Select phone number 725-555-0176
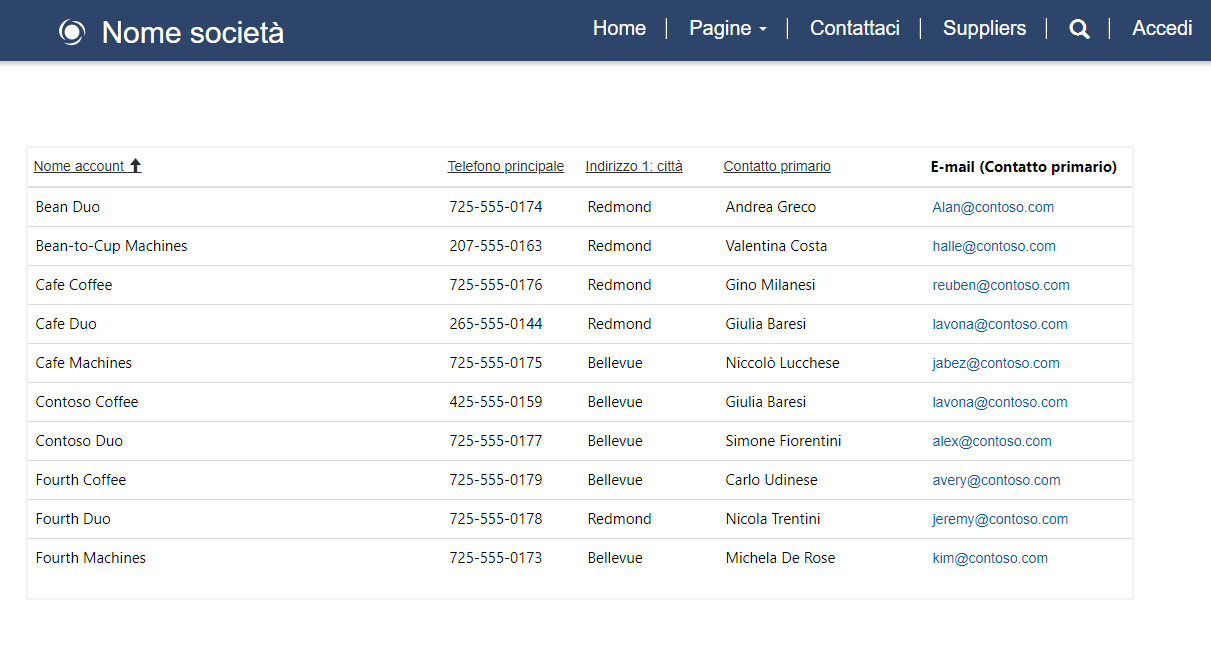This screenshot has width=1211, height=645. pos(496,285)
